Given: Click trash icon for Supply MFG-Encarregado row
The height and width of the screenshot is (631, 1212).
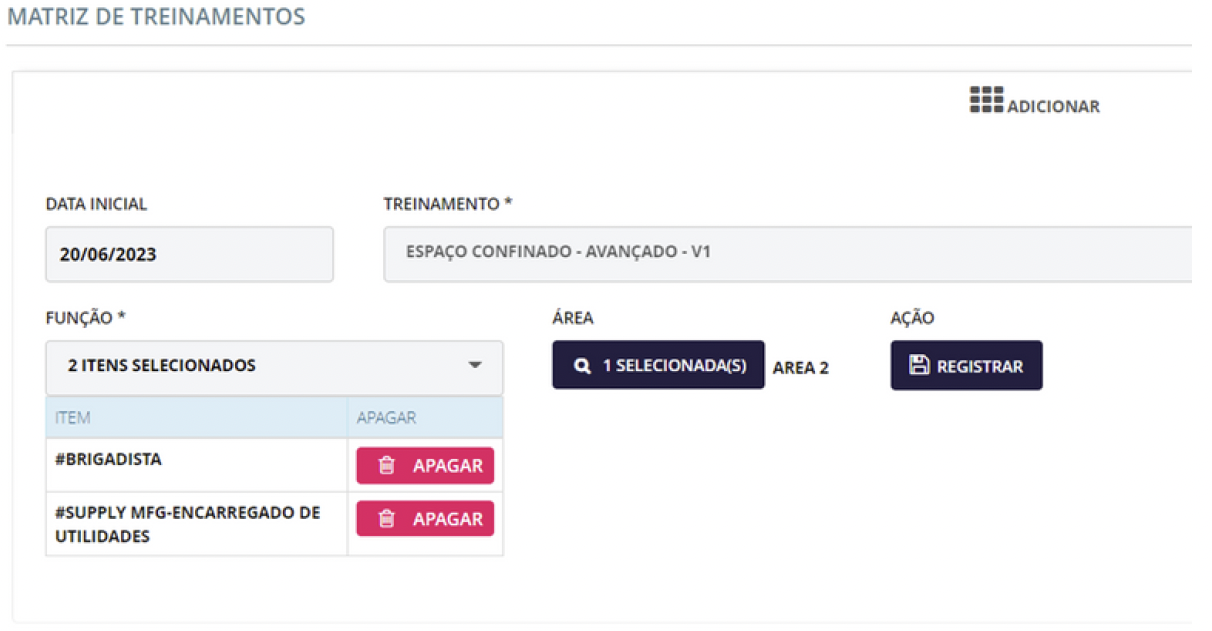Looking at the screenshot, I should pos(387,519).
